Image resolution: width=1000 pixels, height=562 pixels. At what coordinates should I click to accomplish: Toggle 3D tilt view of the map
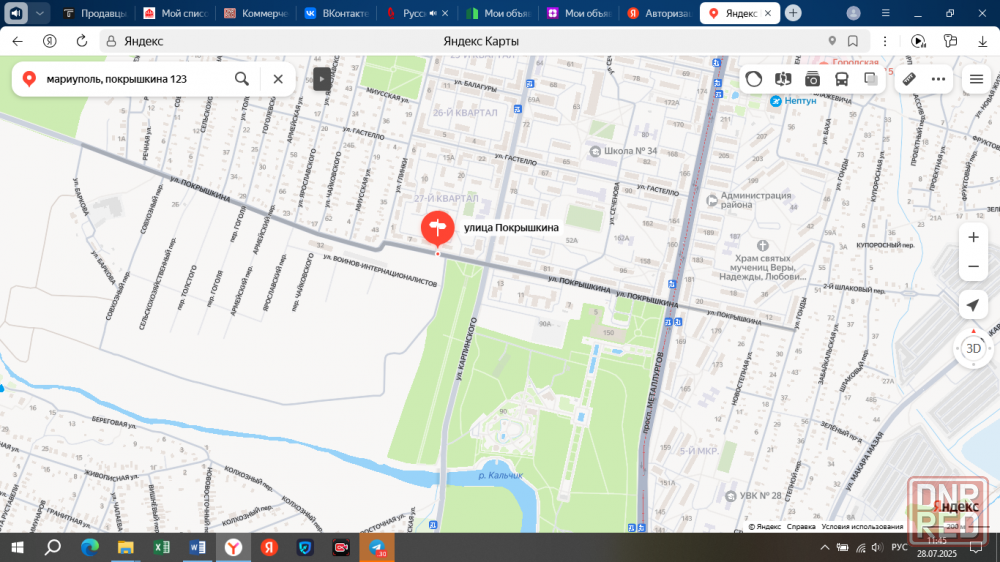point(973,348)
